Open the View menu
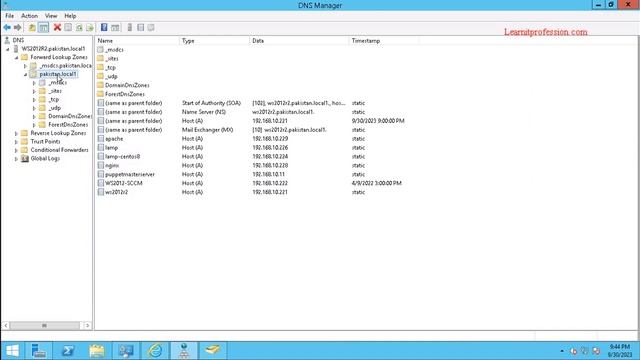640x360 pixels. pyautogui.click(x=51, y=16)
